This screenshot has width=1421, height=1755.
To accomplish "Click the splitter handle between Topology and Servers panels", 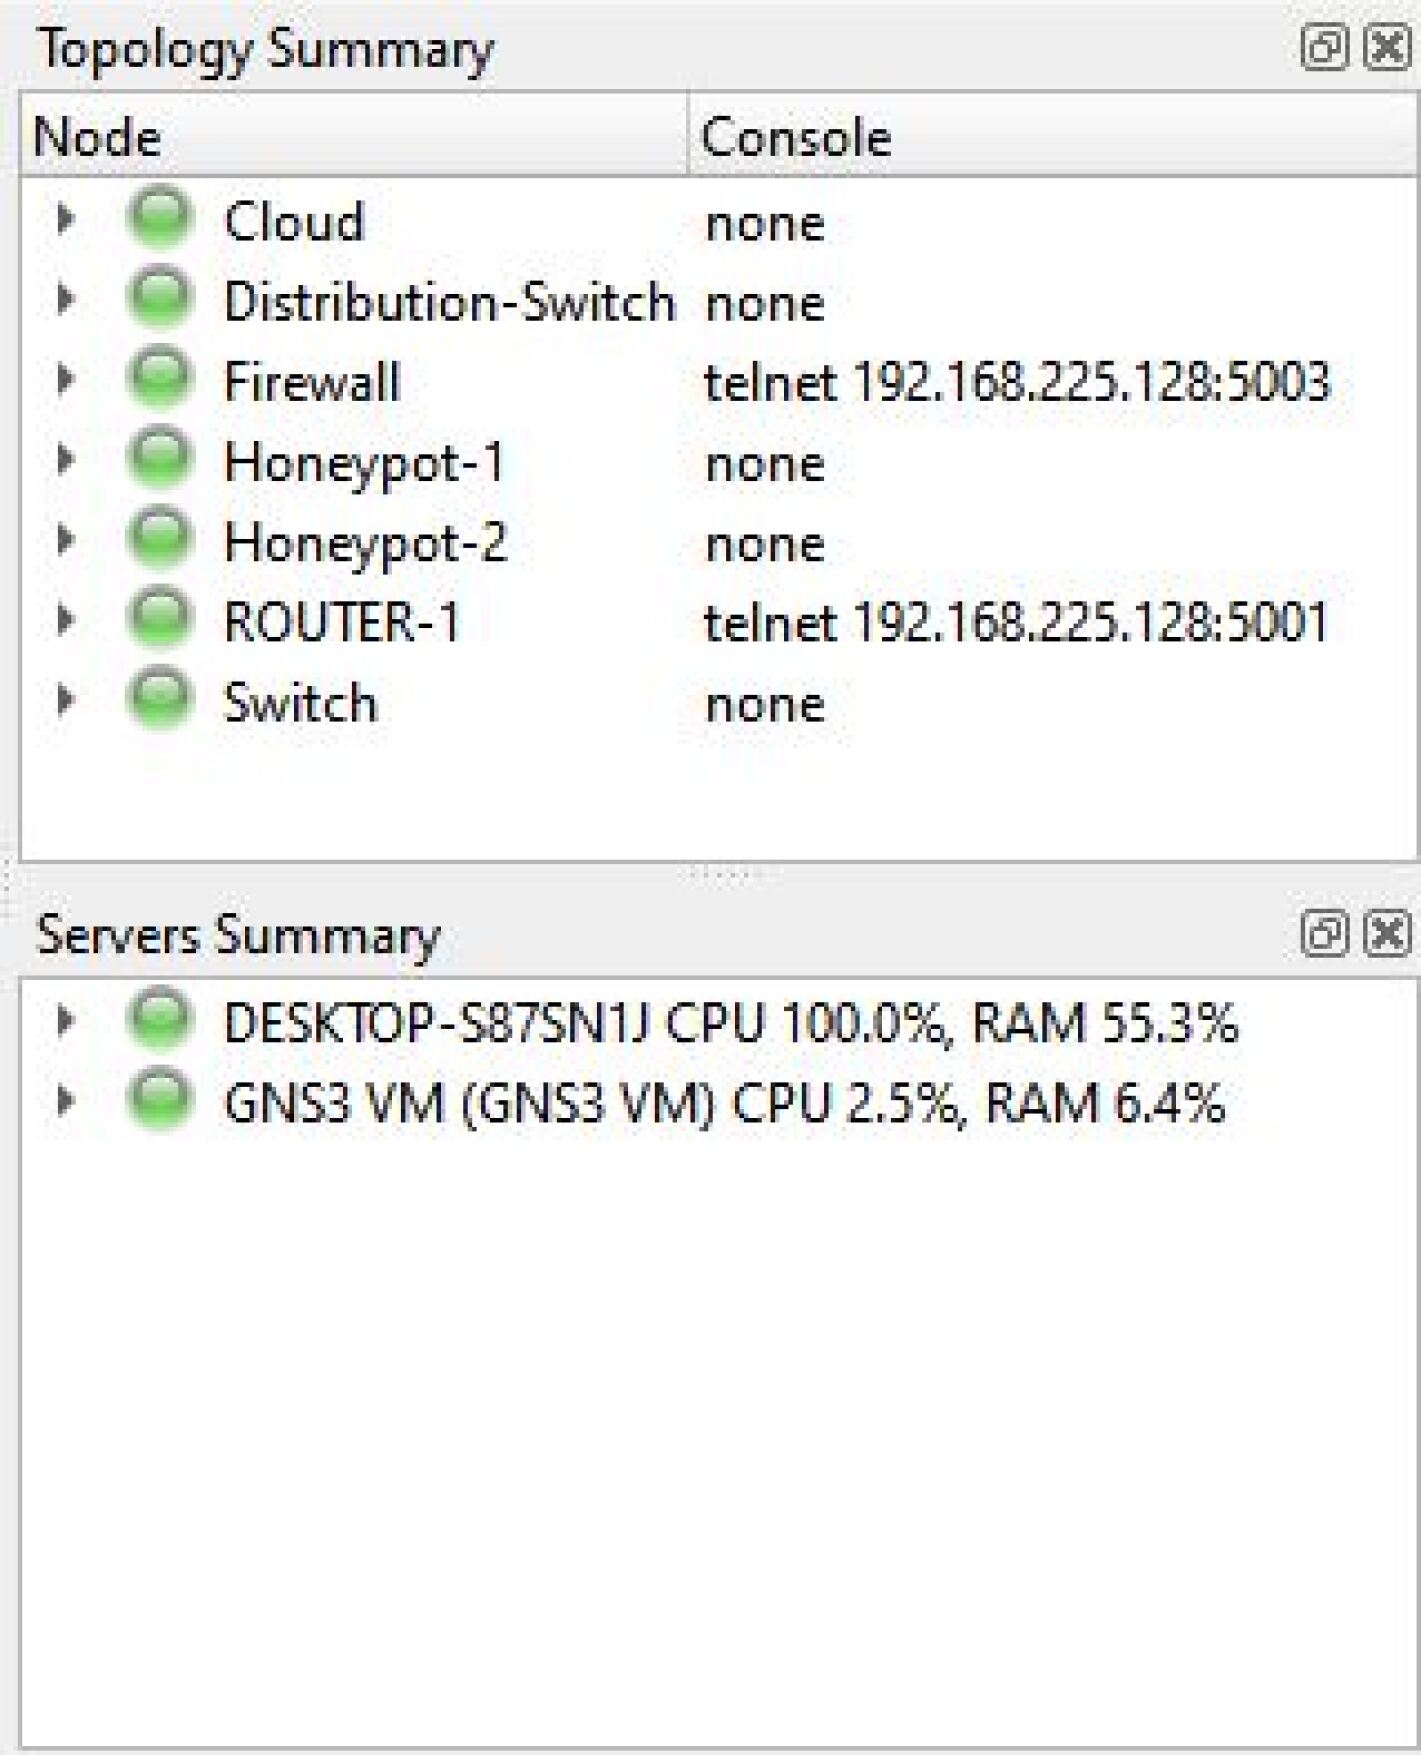I will tap(726, 874).
